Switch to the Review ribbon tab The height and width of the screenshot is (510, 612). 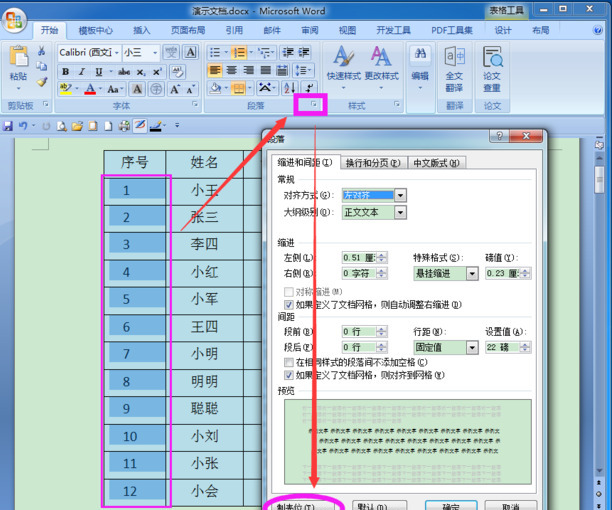coord(310,30)
